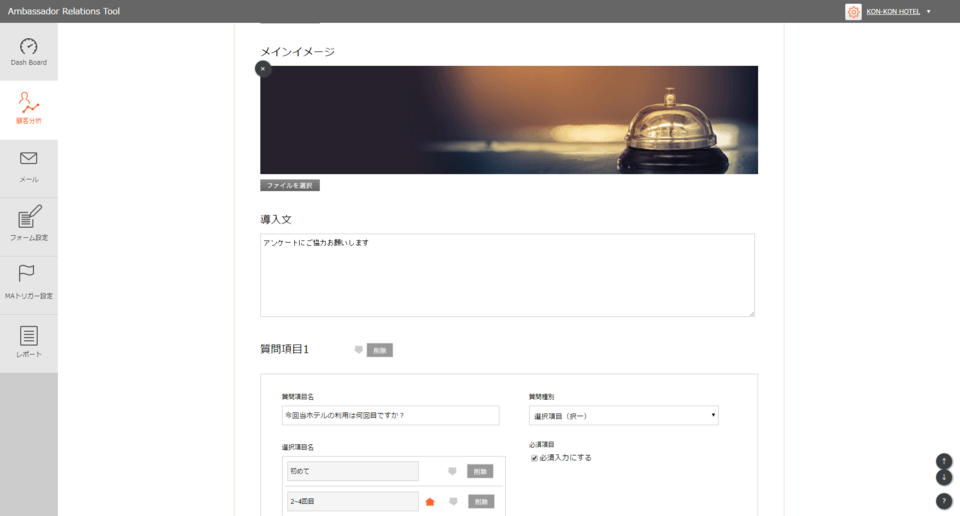Open the メール envelope icon
The image size is (960, 516).
pyautogui.click(x=28, y=167)
